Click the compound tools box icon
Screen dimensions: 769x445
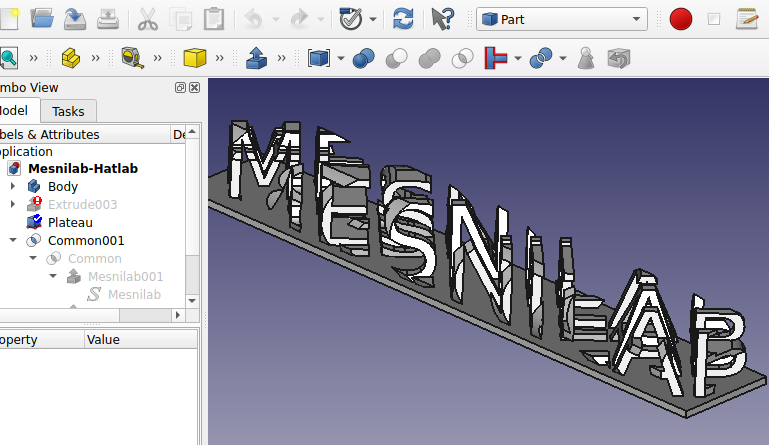coord(319,58)
